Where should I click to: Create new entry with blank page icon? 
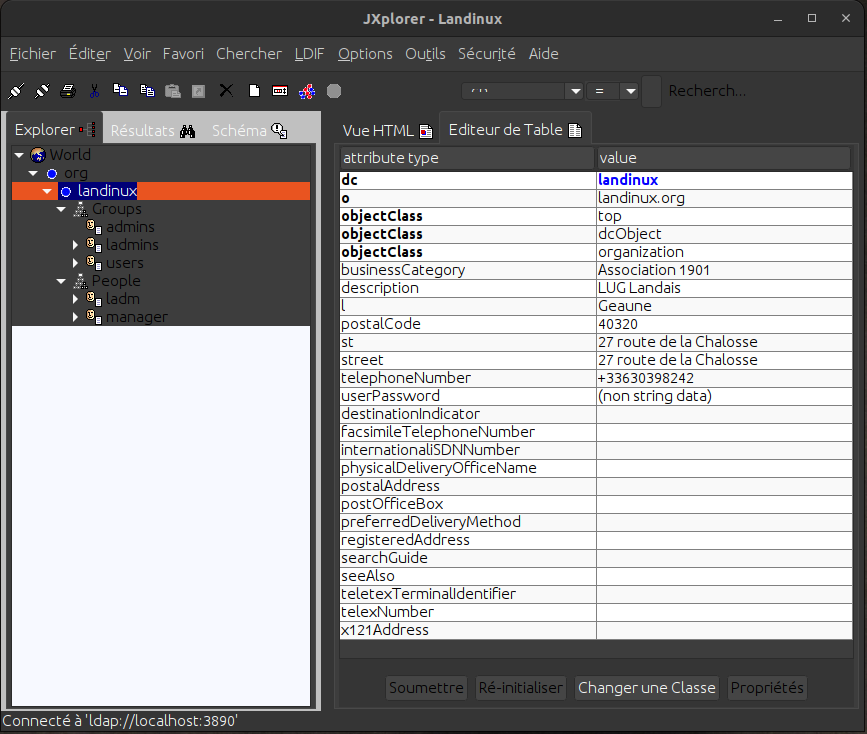pos(254,91)
